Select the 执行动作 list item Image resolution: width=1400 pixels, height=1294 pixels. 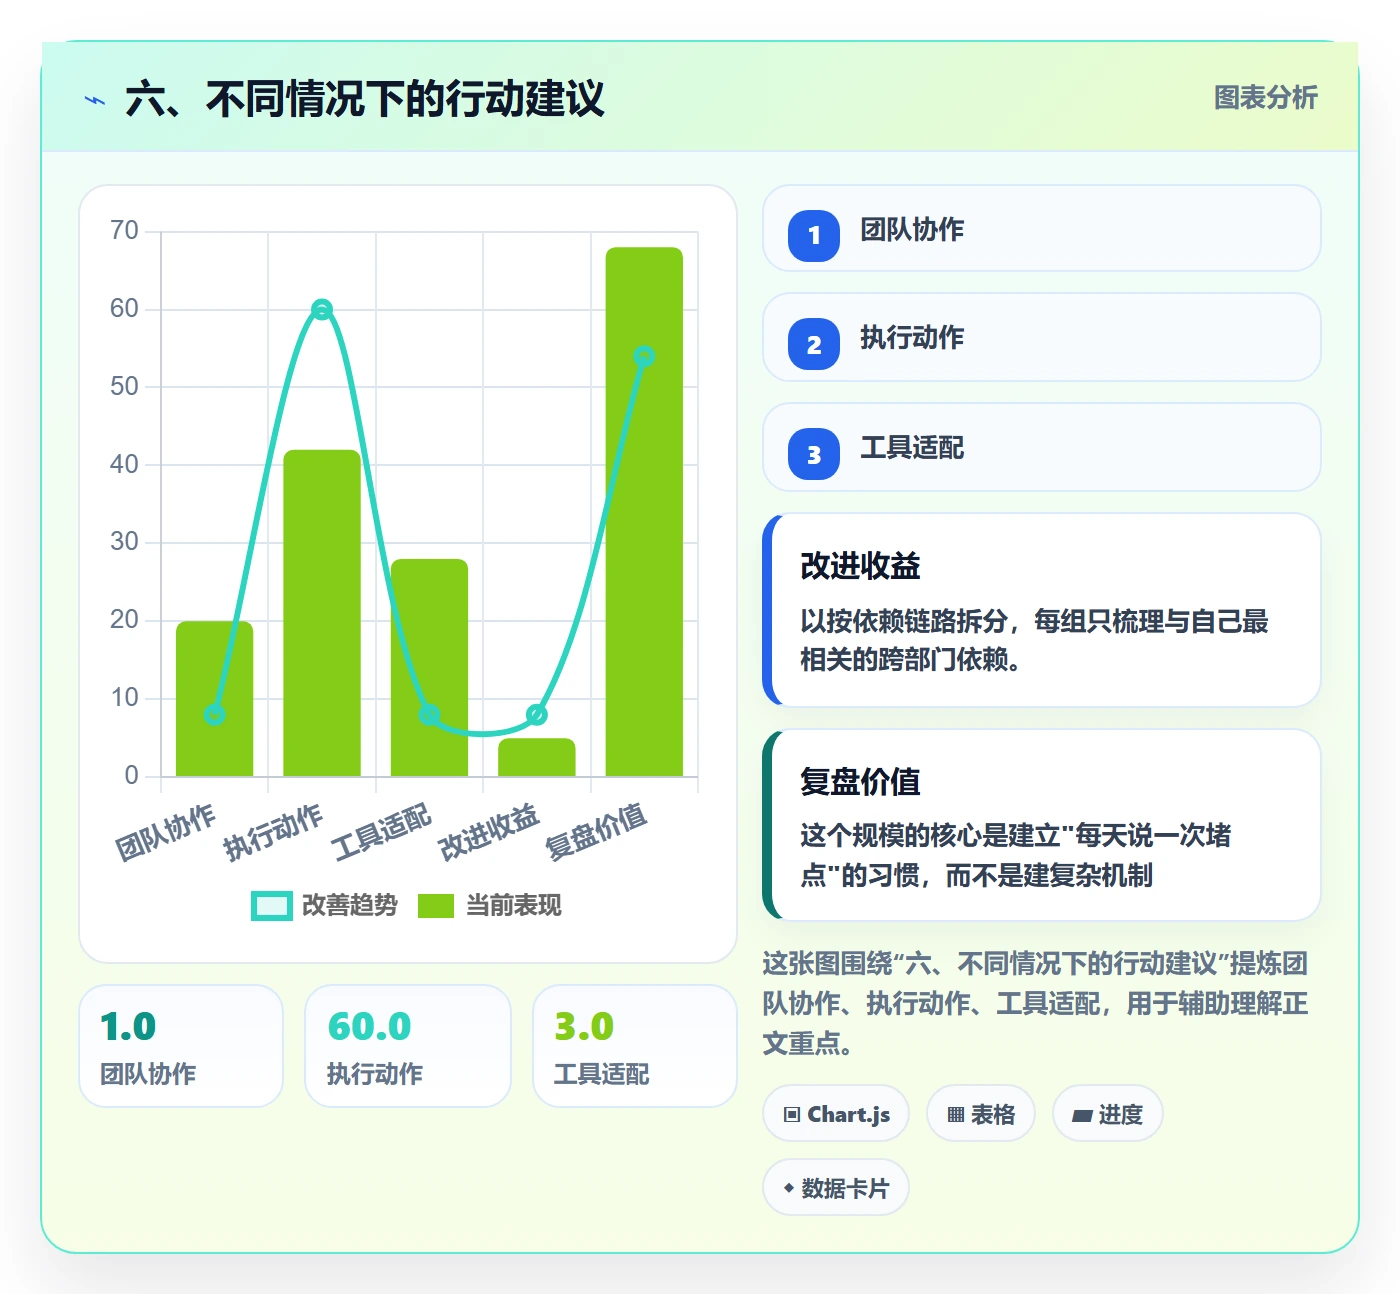[1041, 337]
